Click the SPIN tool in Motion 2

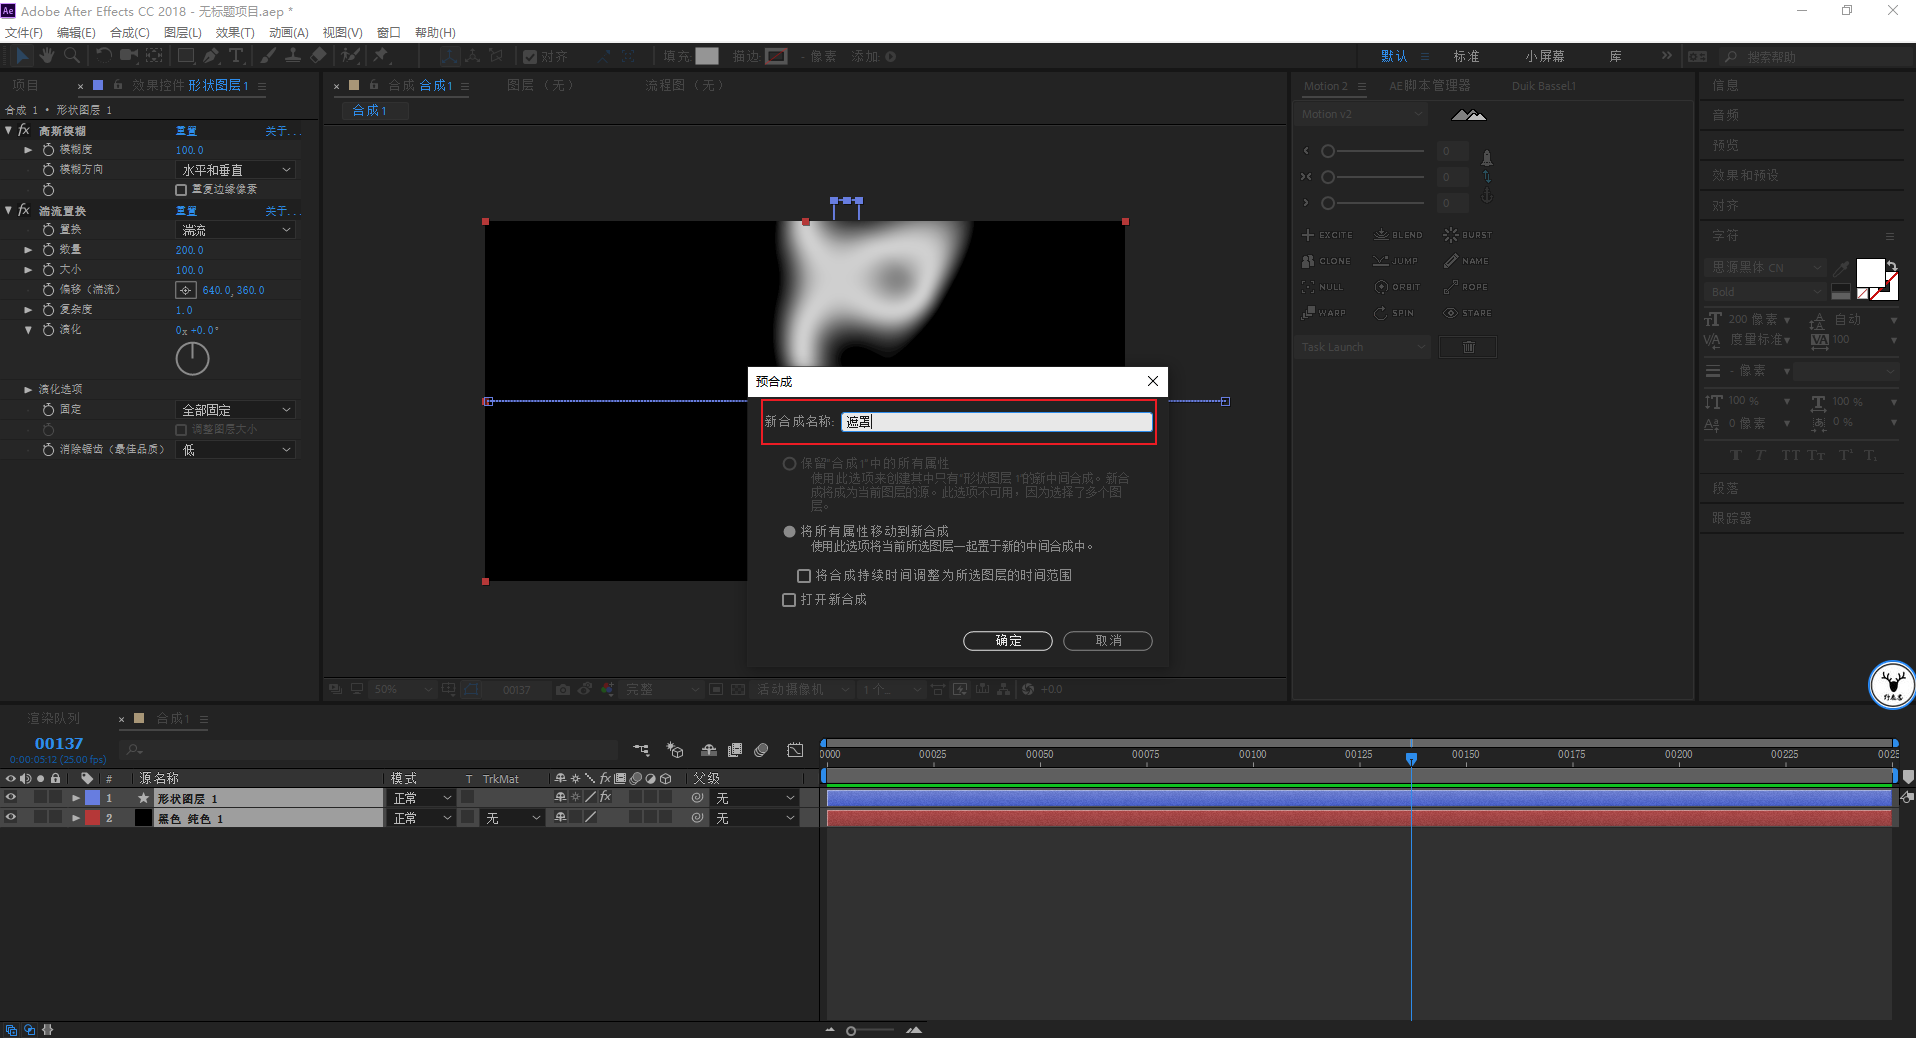(x=1394, y=313)
